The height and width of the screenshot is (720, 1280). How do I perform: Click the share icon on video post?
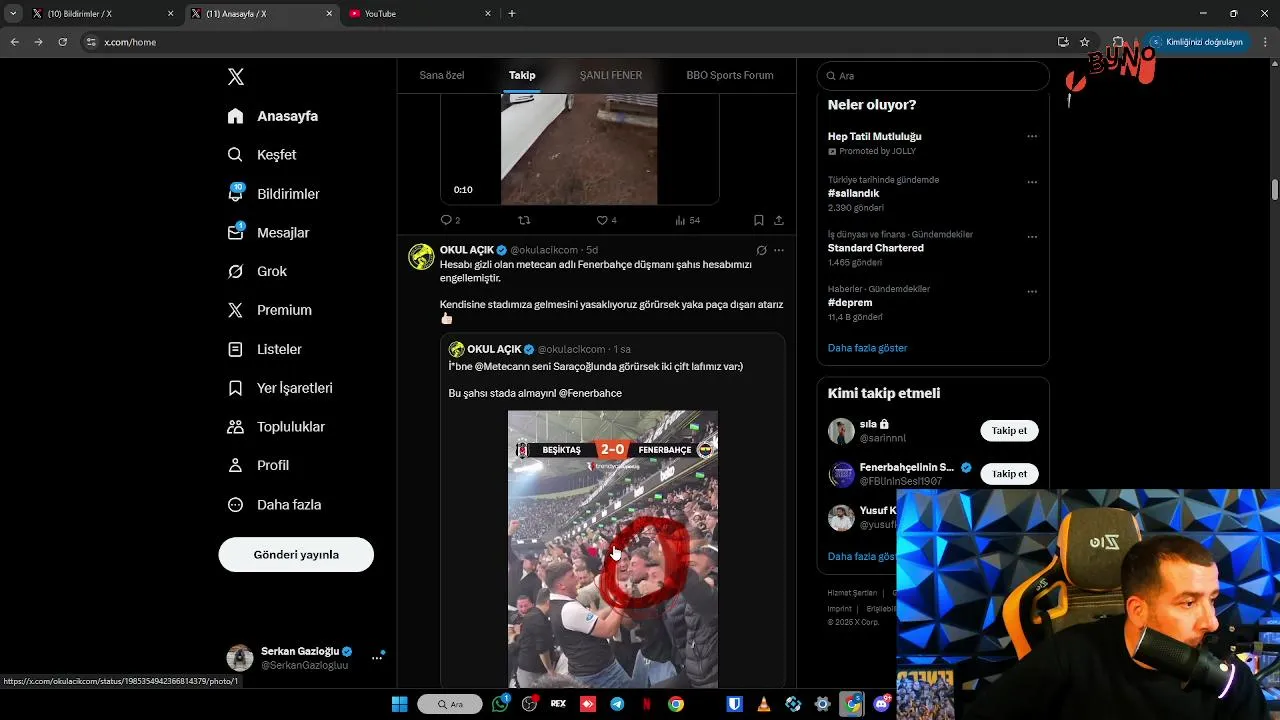(778, 220)
